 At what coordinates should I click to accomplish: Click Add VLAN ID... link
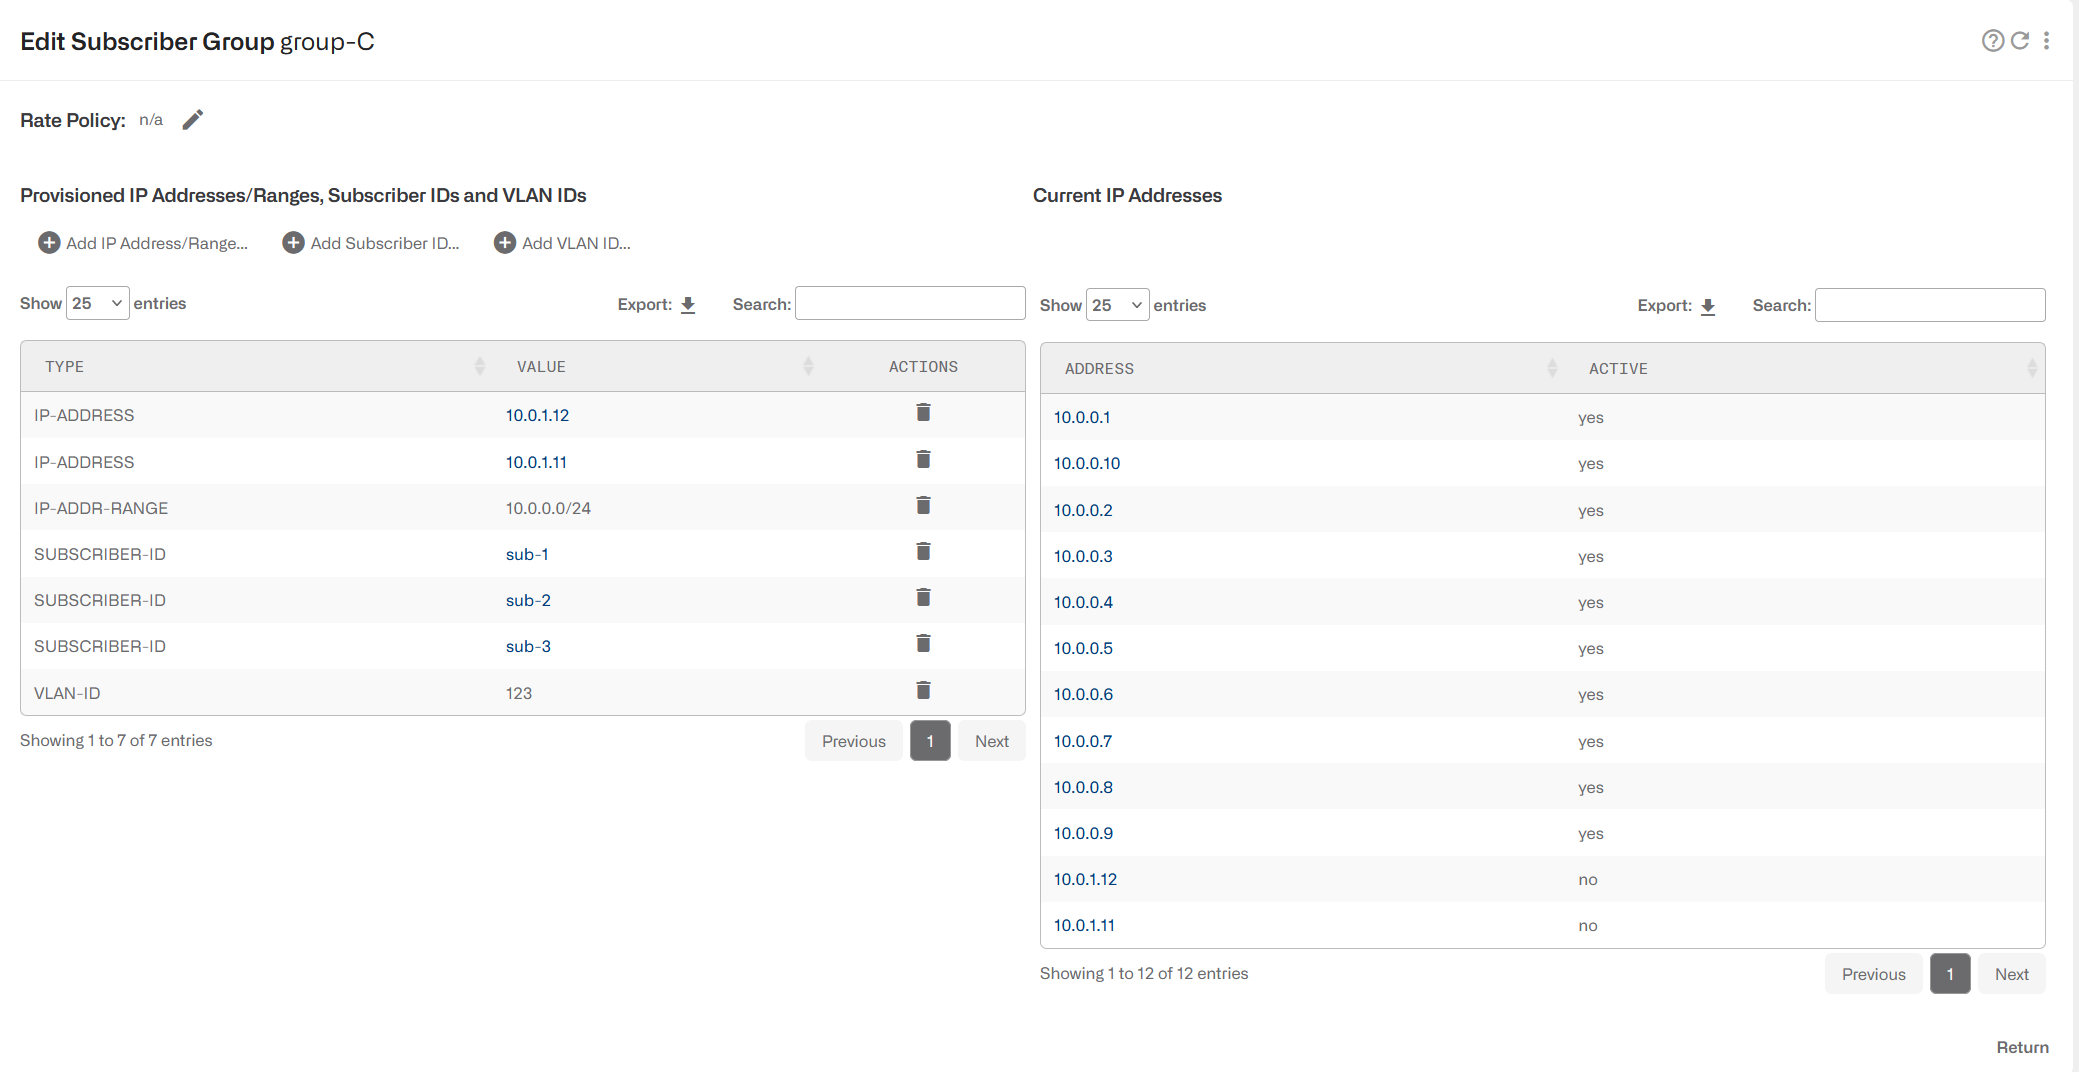(576, 243)
